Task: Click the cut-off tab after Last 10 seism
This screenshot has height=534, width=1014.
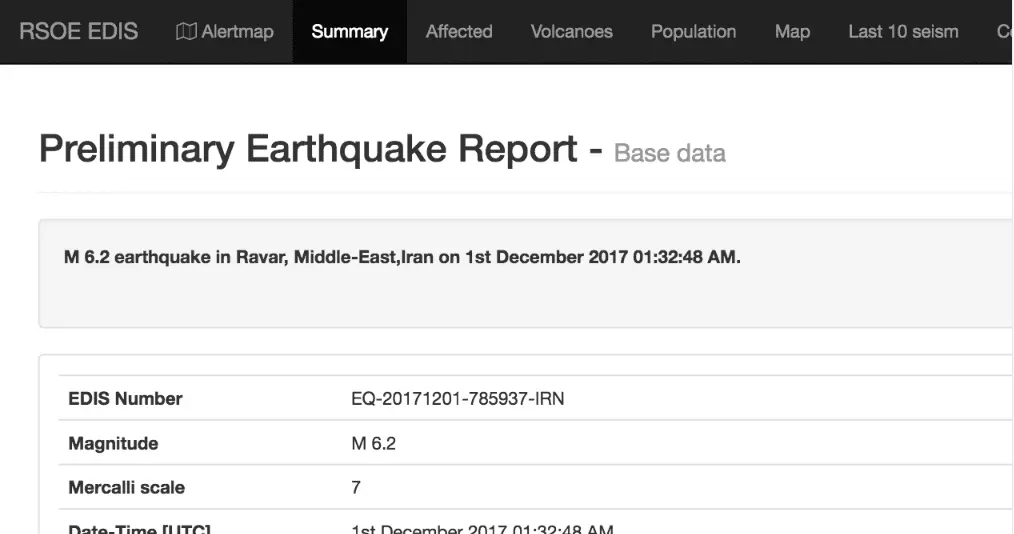Action: [x=1003, y=32]
